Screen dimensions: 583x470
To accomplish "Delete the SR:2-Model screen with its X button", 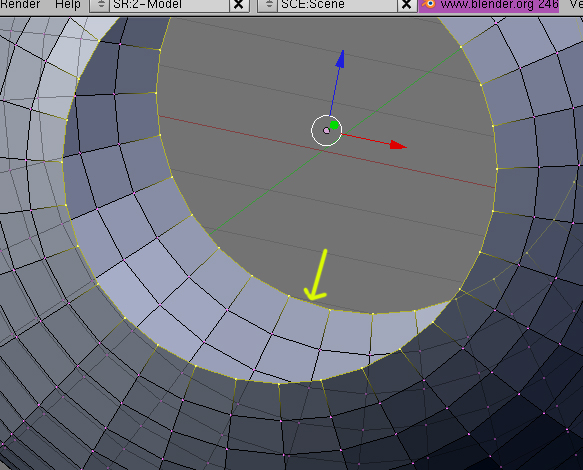I will (239, 5).
